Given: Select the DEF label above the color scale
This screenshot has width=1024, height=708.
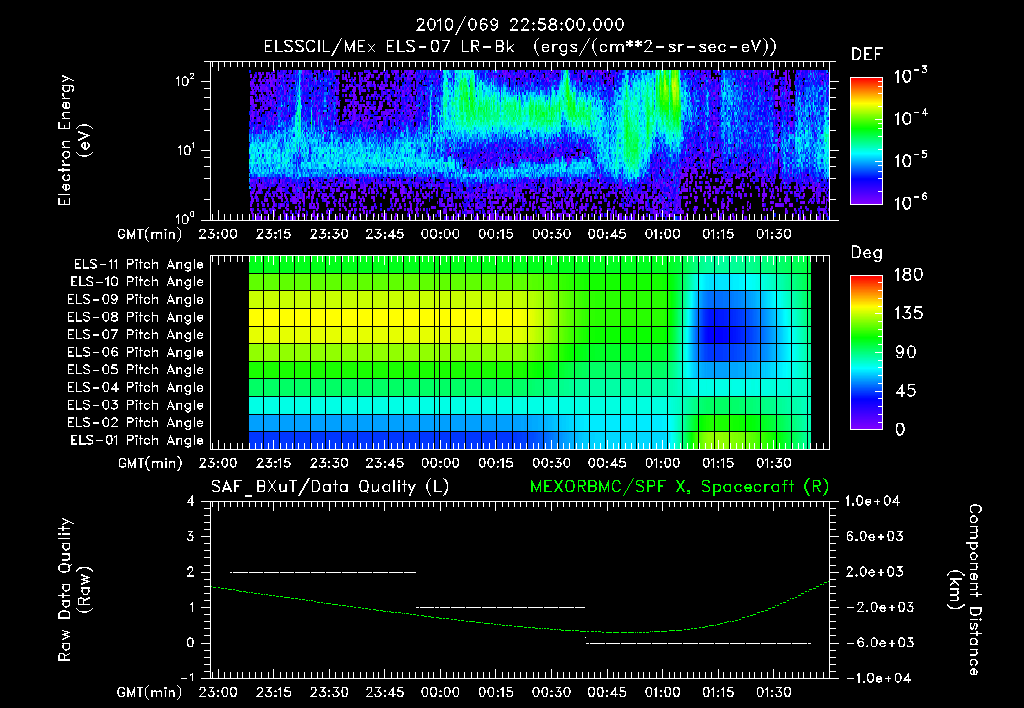Looking at the screenshot, I should (x=867, y=54).
